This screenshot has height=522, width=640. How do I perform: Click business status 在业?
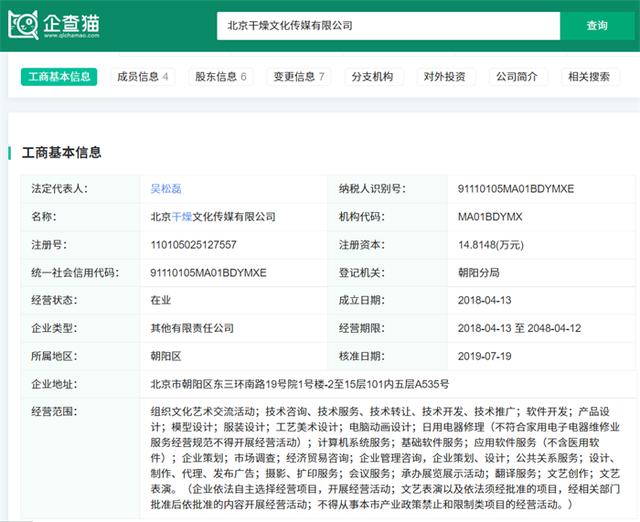tap(161, 300)
